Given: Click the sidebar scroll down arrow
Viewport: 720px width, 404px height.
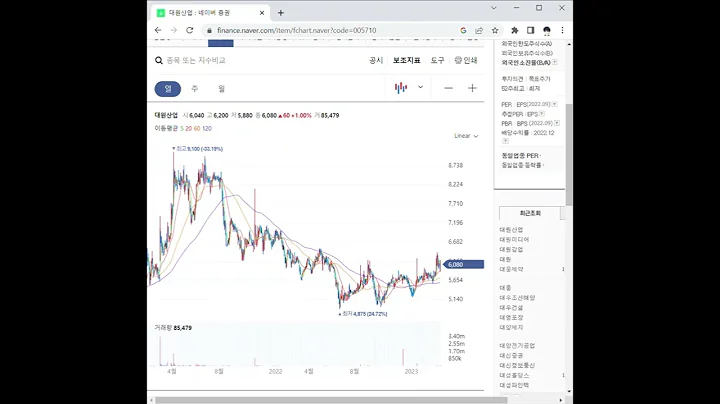Looking at the screenshot, I should pyautogui.click(x=569, y=391).
